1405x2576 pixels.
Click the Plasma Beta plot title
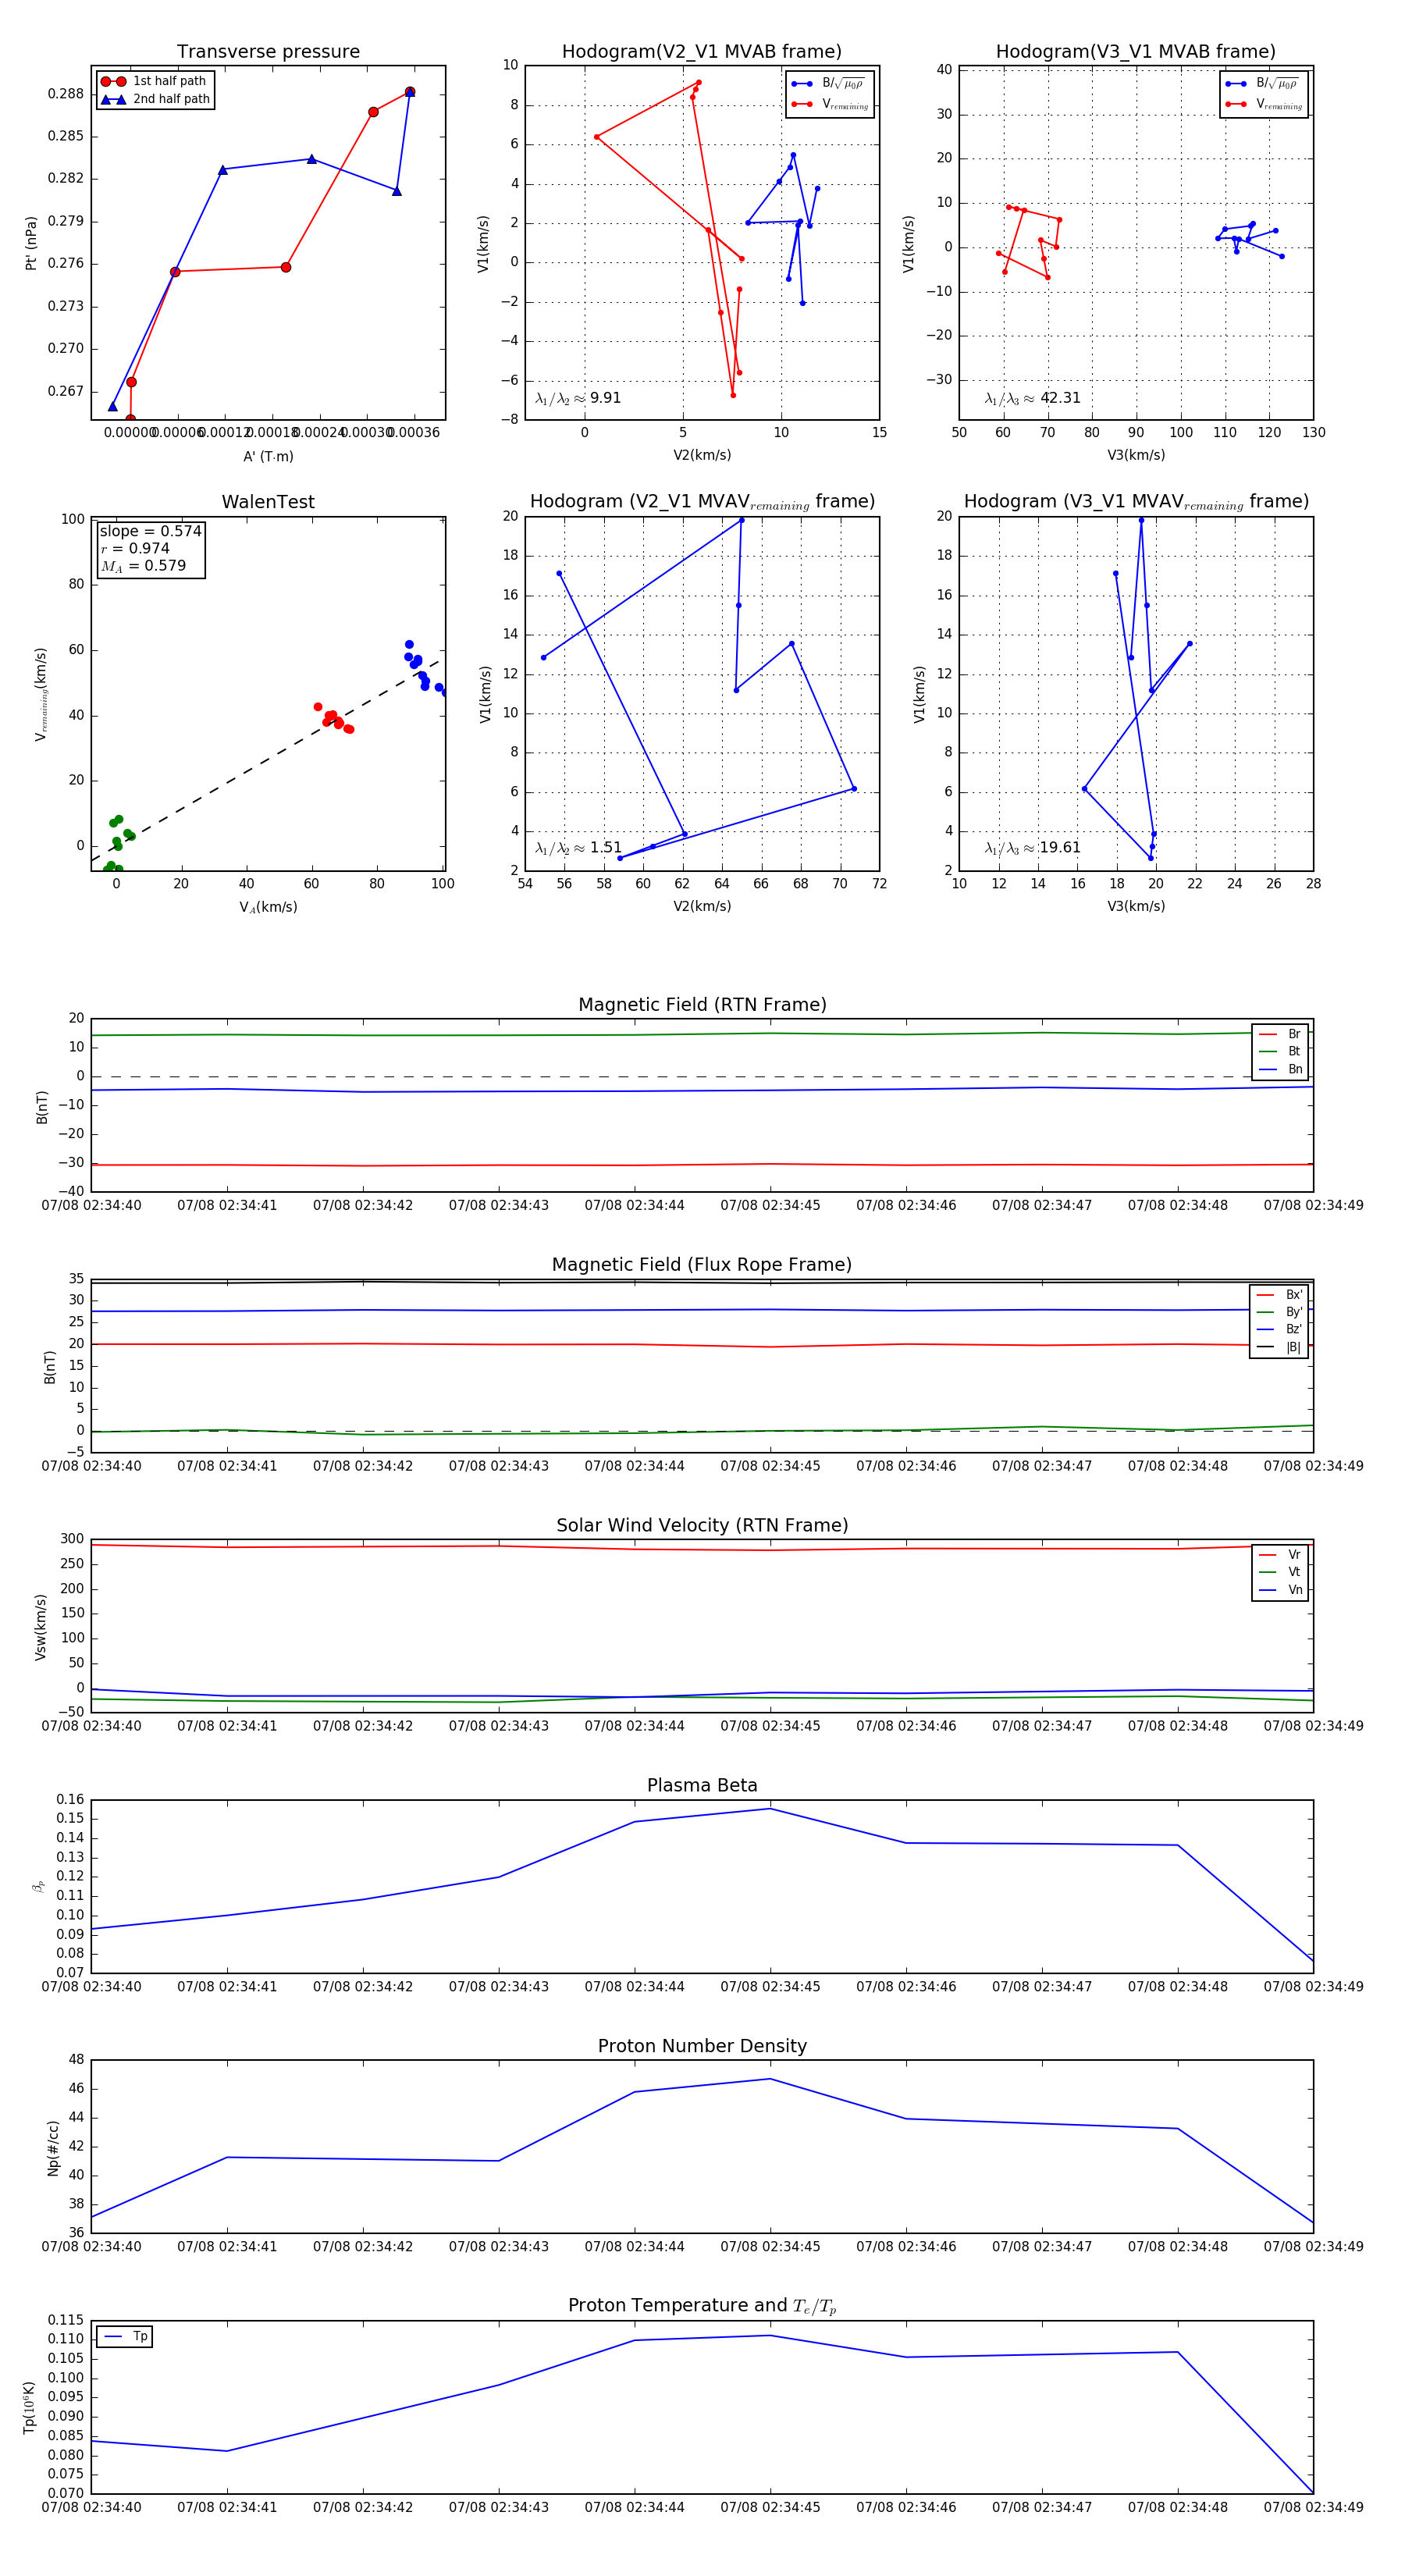(702, 1785)
